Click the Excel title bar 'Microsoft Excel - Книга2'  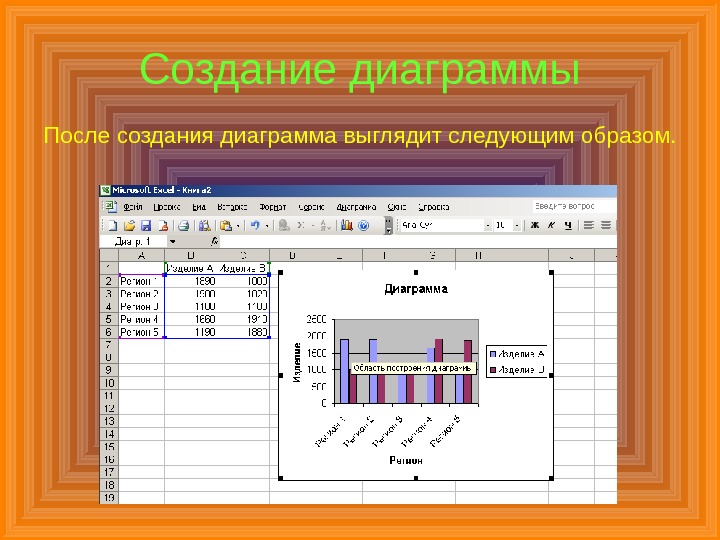[358, 190]
